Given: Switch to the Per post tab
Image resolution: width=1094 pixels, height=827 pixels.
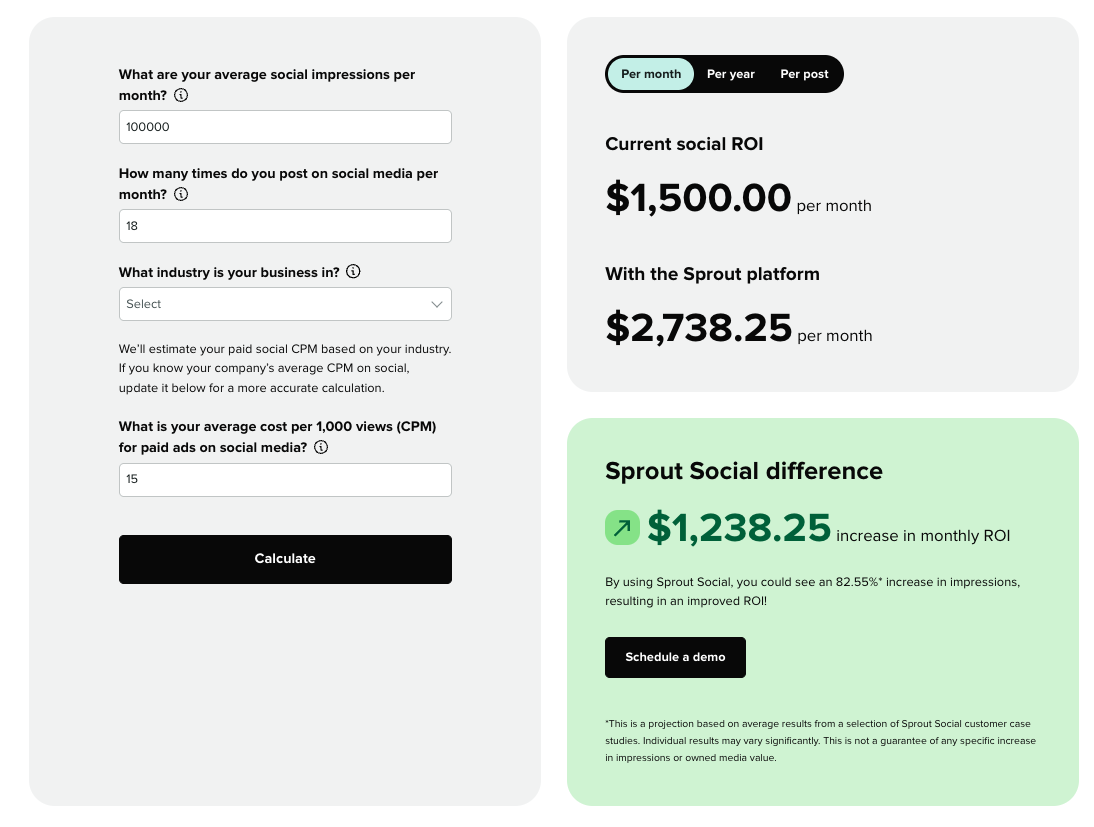Looking at the screenshot, I should pos(804,73).
